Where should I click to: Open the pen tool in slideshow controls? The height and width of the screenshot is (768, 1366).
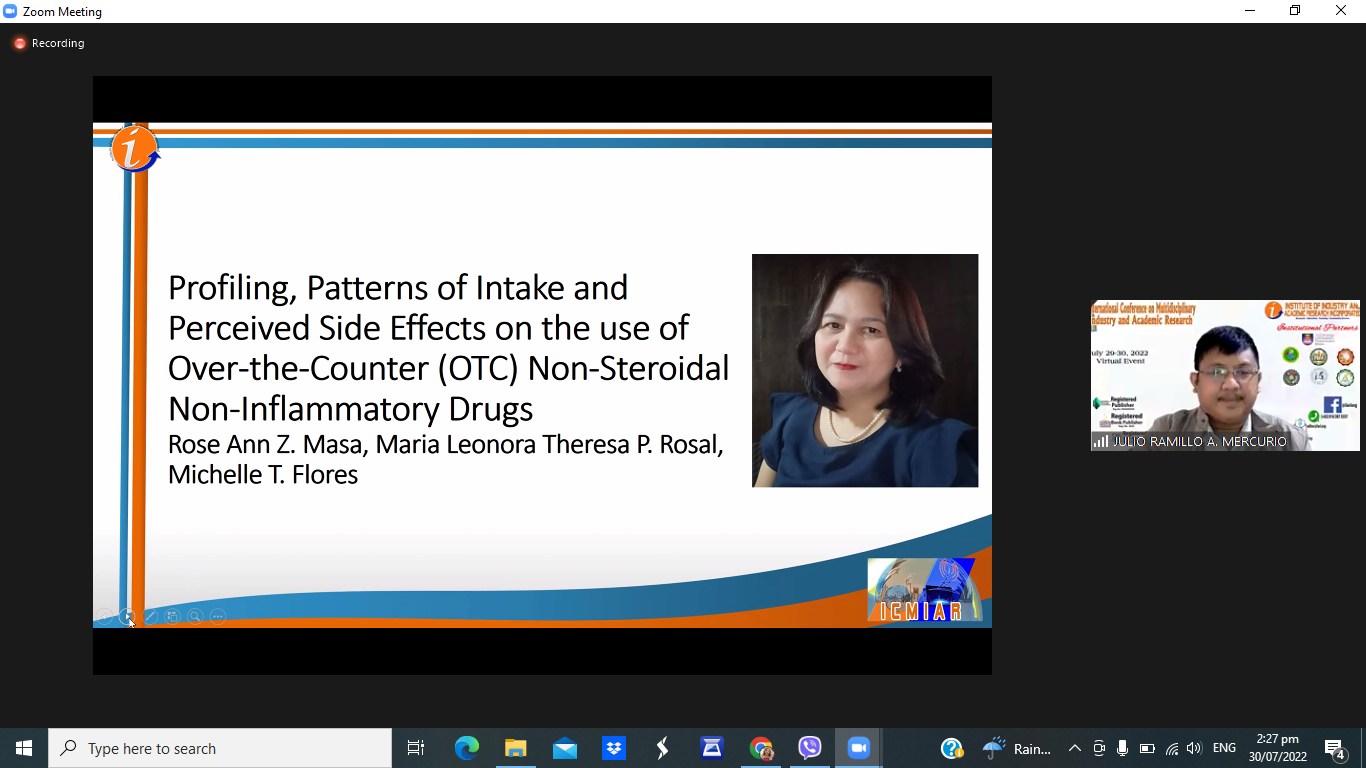tap(150, 617)
